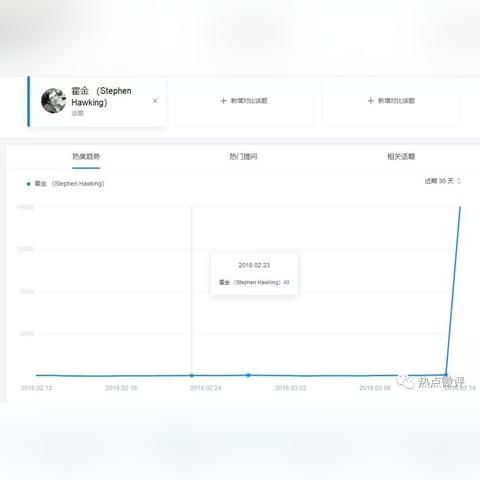Viewport: 480px width, 480px height.
Task: Remove the Stephen Hawking topic card
Action: coord(155,101)
